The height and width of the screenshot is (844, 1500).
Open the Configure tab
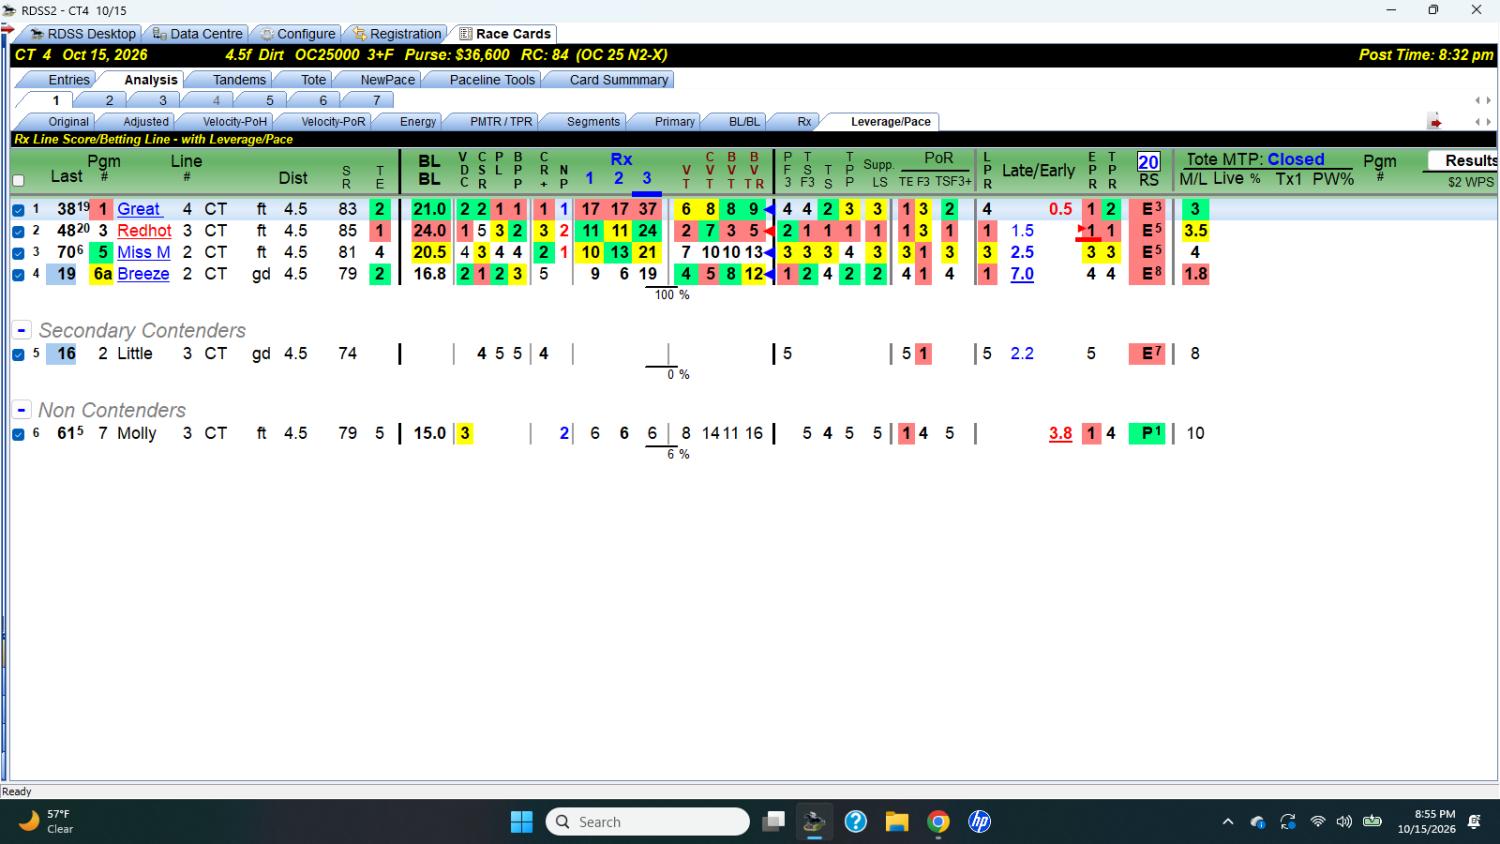click(x=299, y=34)
